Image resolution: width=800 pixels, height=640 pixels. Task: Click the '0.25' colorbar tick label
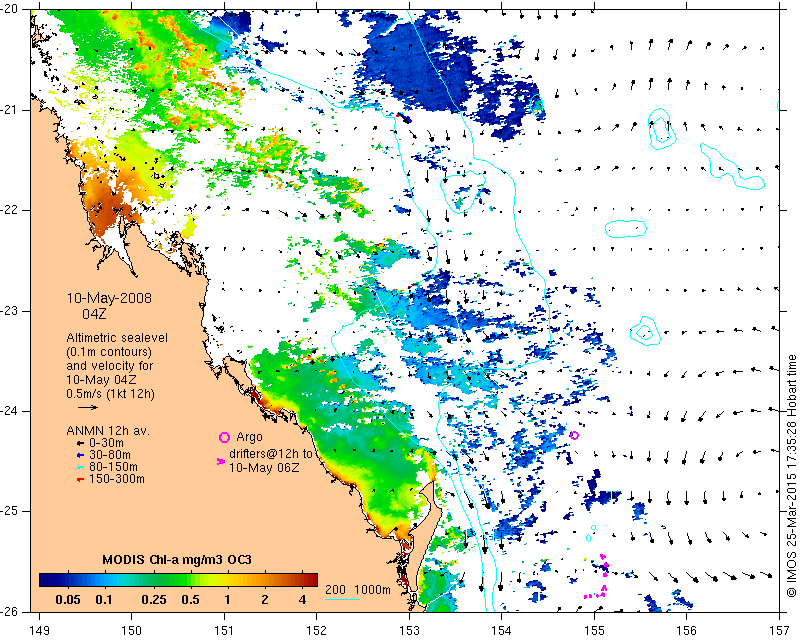click(x=154, y=599)
